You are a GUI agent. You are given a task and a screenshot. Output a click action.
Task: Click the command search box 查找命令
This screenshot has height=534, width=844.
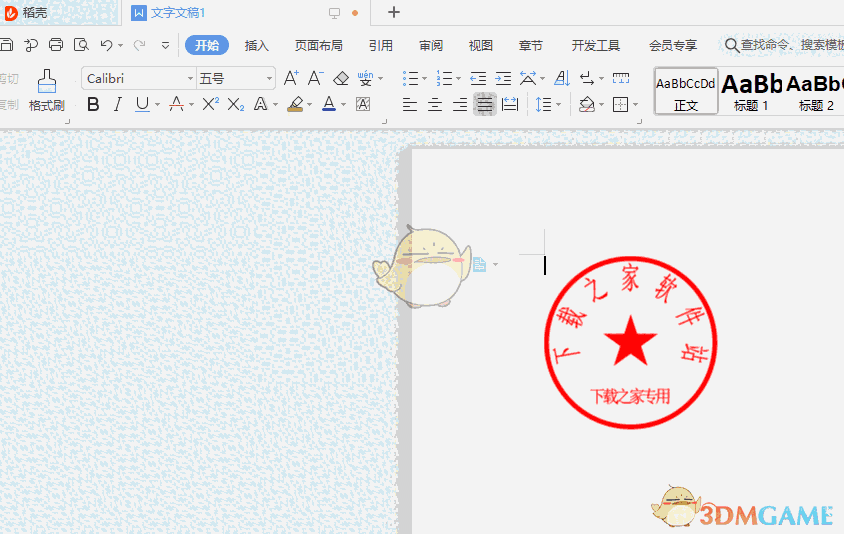point(784,45)
